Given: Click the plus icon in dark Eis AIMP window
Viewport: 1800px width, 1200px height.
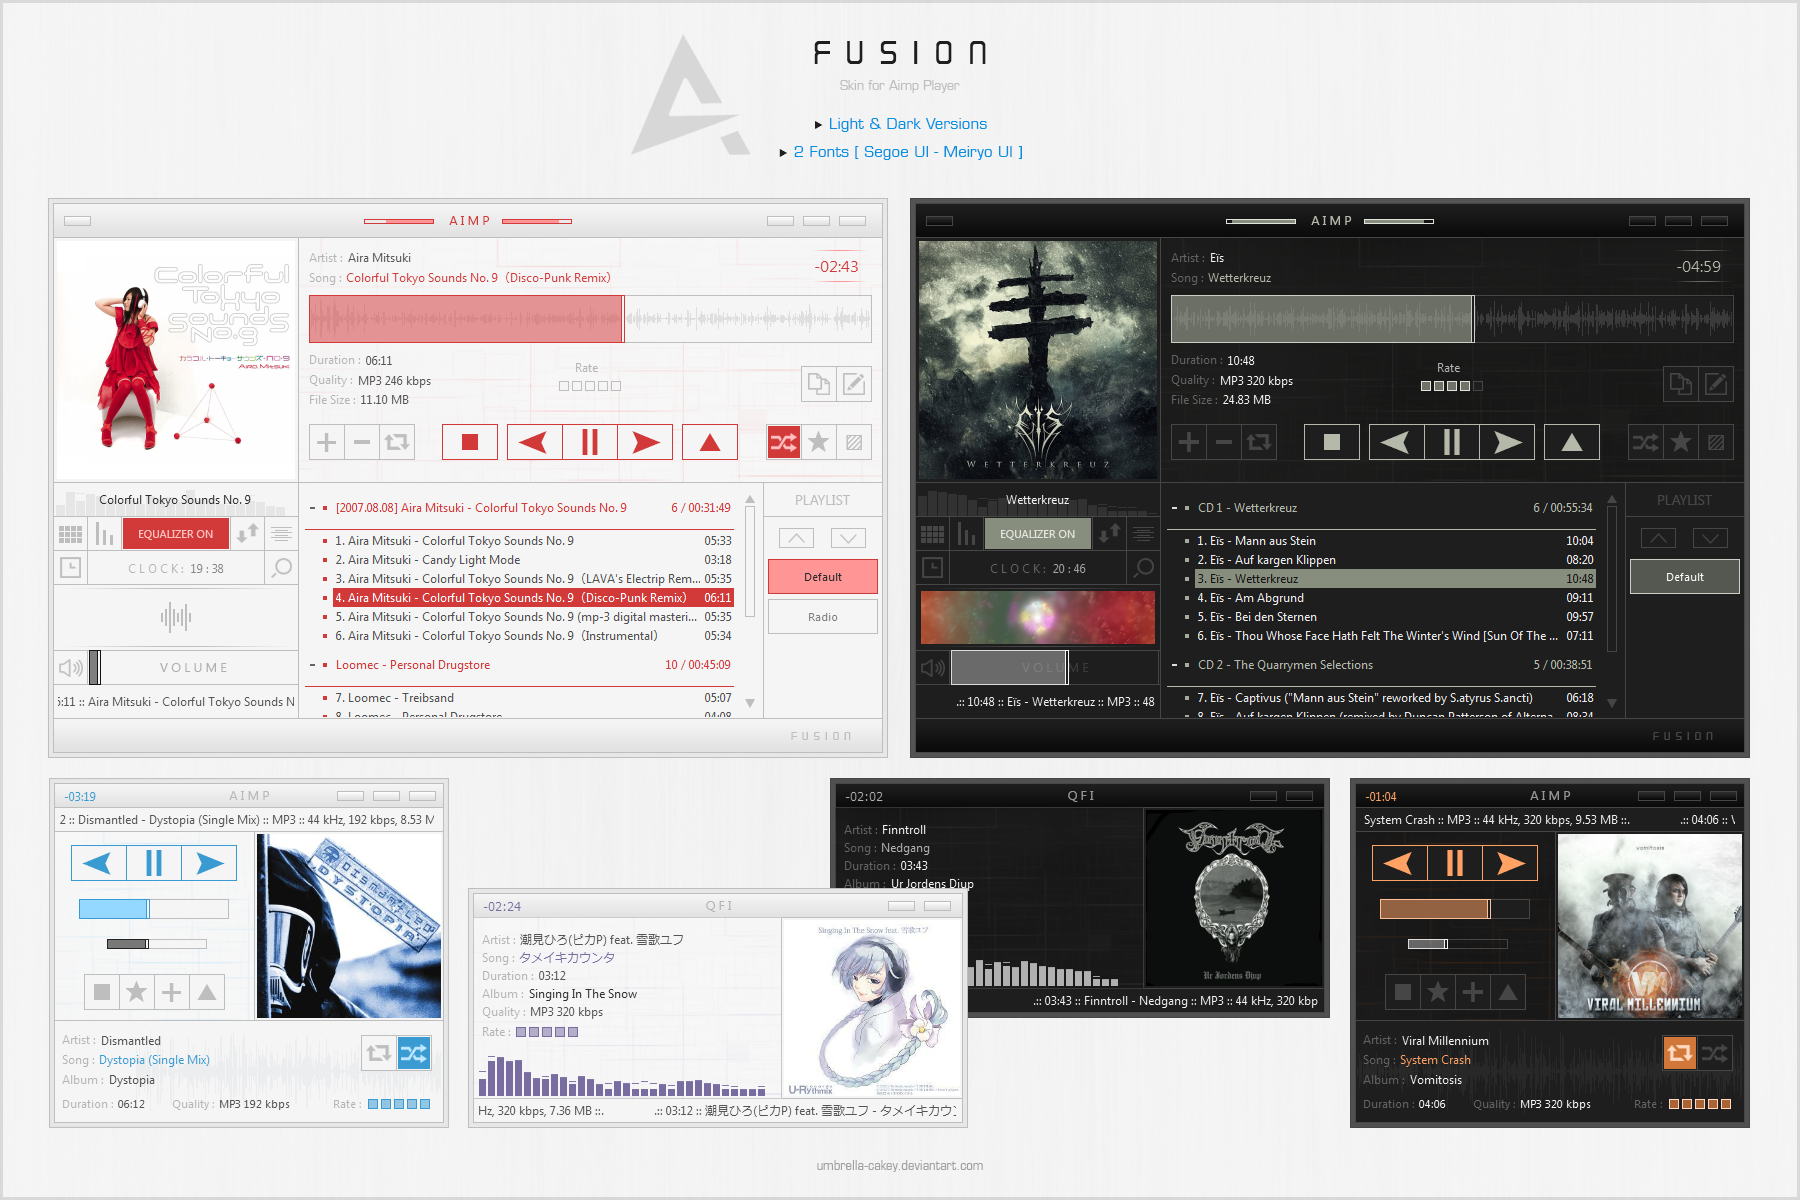Looking at the screenshot, I should point(1188,442).
